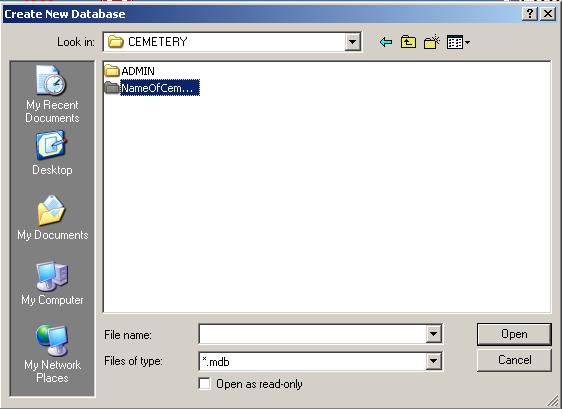Viewport: 562px width, 409px height.
Task: Select the ADMIN folder
Action: 130,71
